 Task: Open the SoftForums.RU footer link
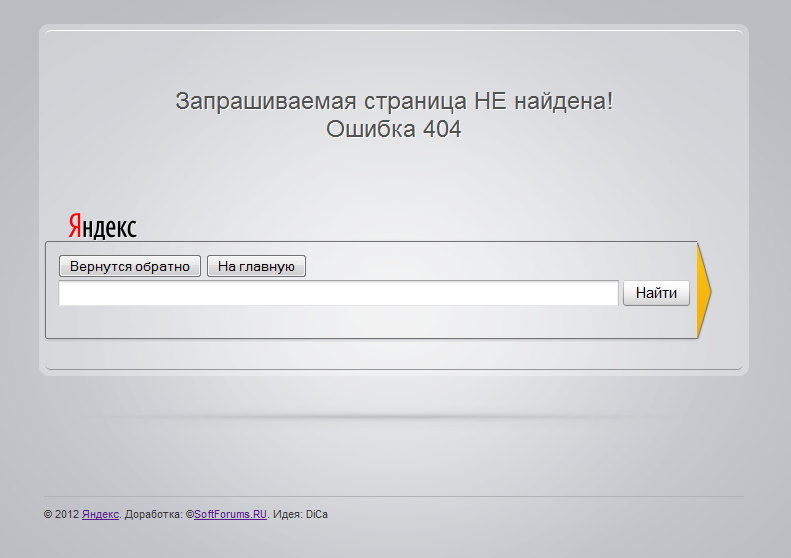230,514
